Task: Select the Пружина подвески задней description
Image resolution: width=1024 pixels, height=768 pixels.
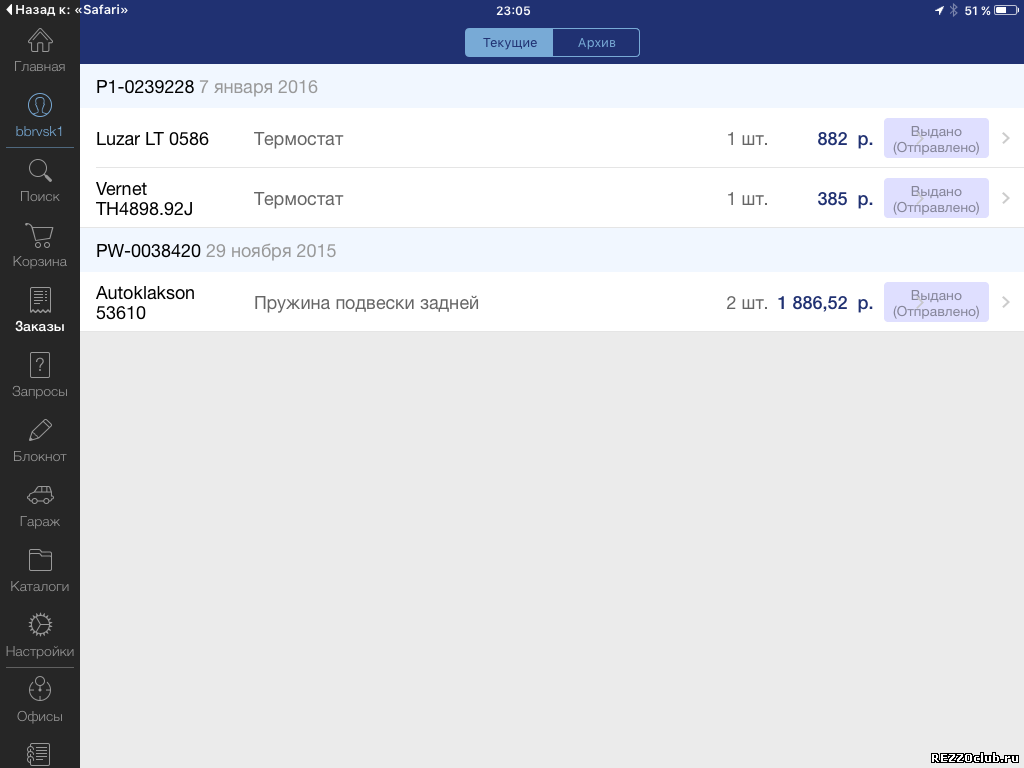Action: [x=366, y=303]
